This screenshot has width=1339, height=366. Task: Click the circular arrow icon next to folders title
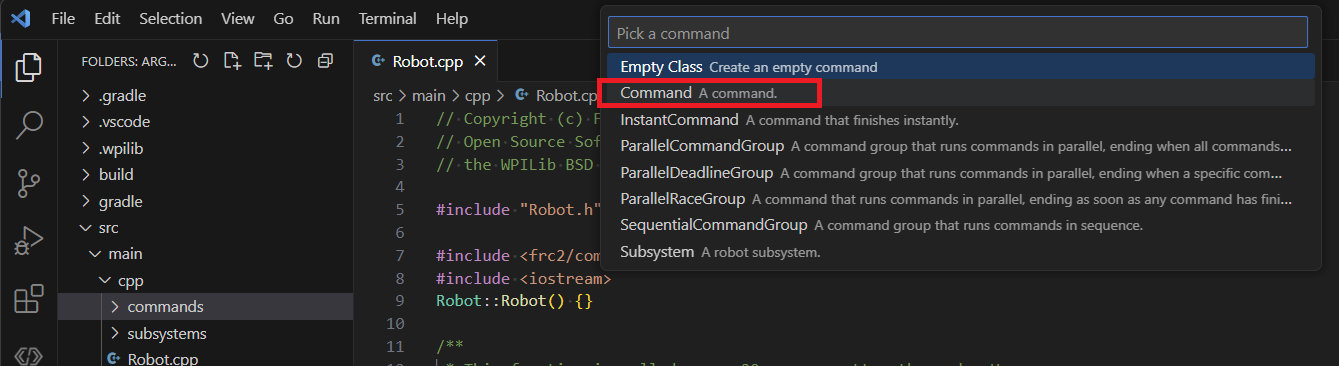[201, 61]
